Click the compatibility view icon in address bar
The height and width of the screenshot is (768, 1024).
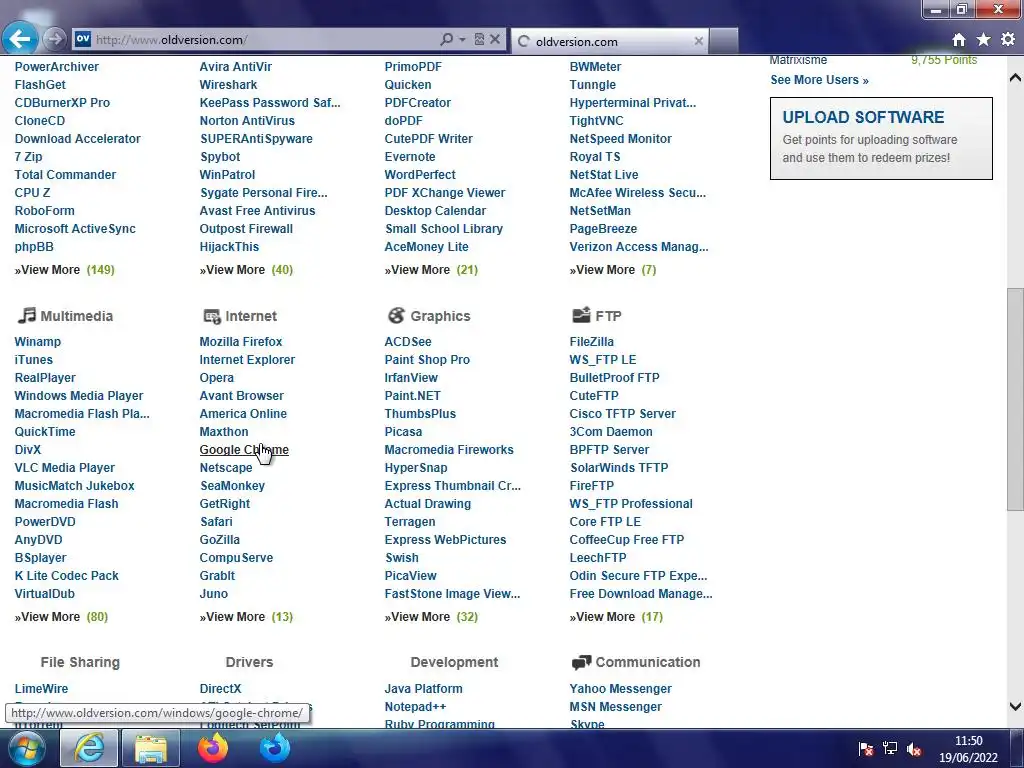[x=479, y=39]
